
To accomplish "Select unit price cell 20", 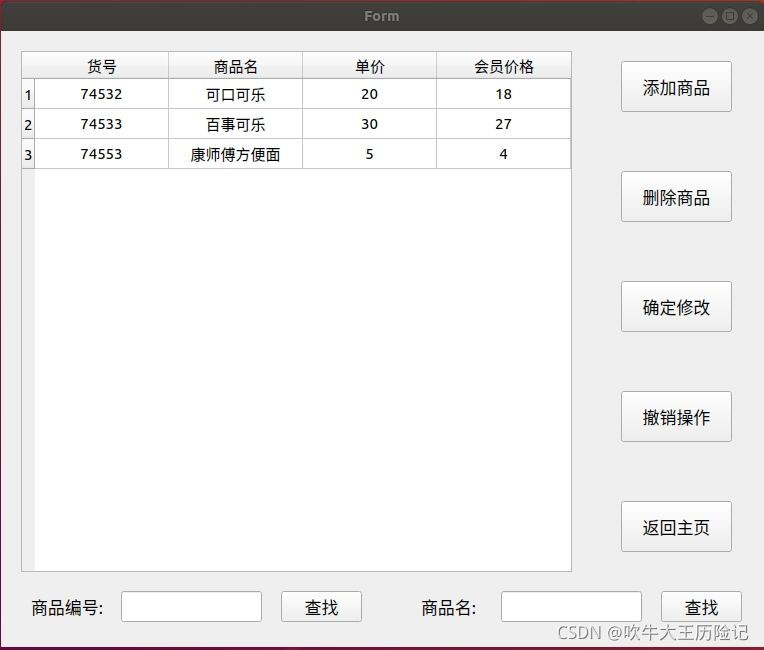I will 369,94.
